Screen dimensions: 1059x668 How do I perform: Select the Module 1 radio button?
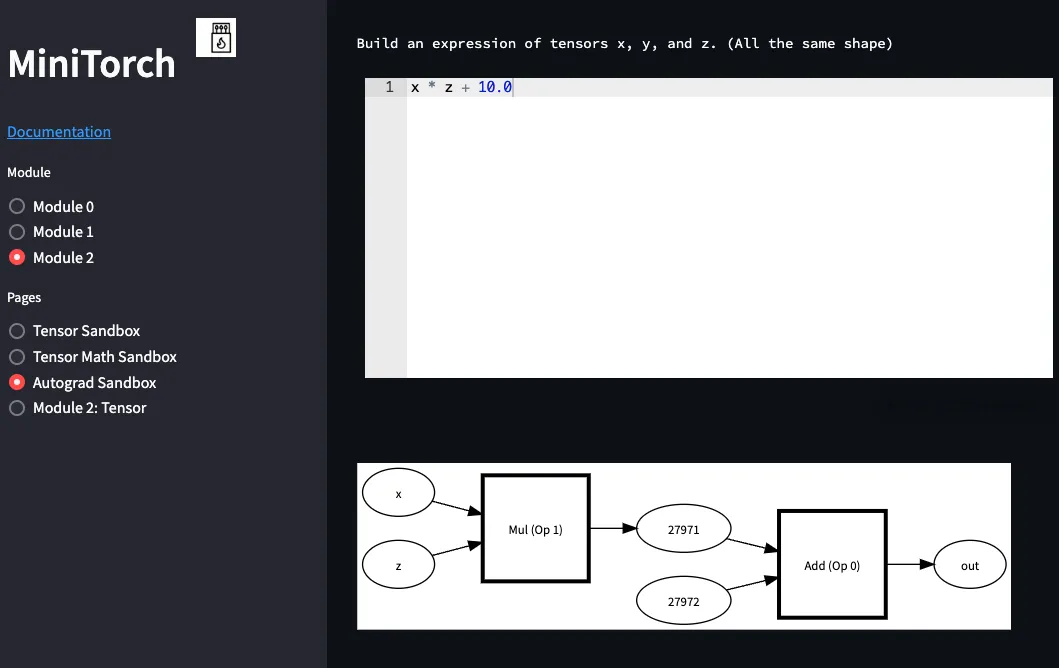17,232
